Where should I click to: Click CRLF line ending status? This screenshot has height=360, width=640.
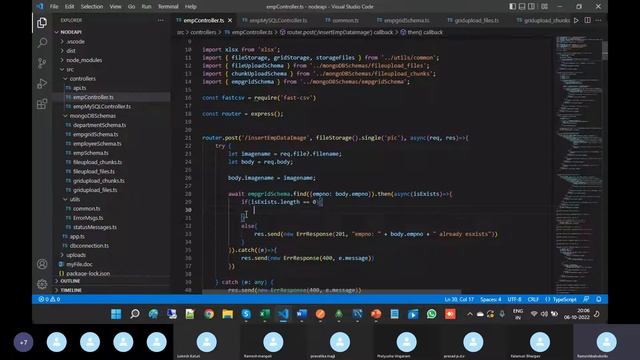click(x=533, y=299)
